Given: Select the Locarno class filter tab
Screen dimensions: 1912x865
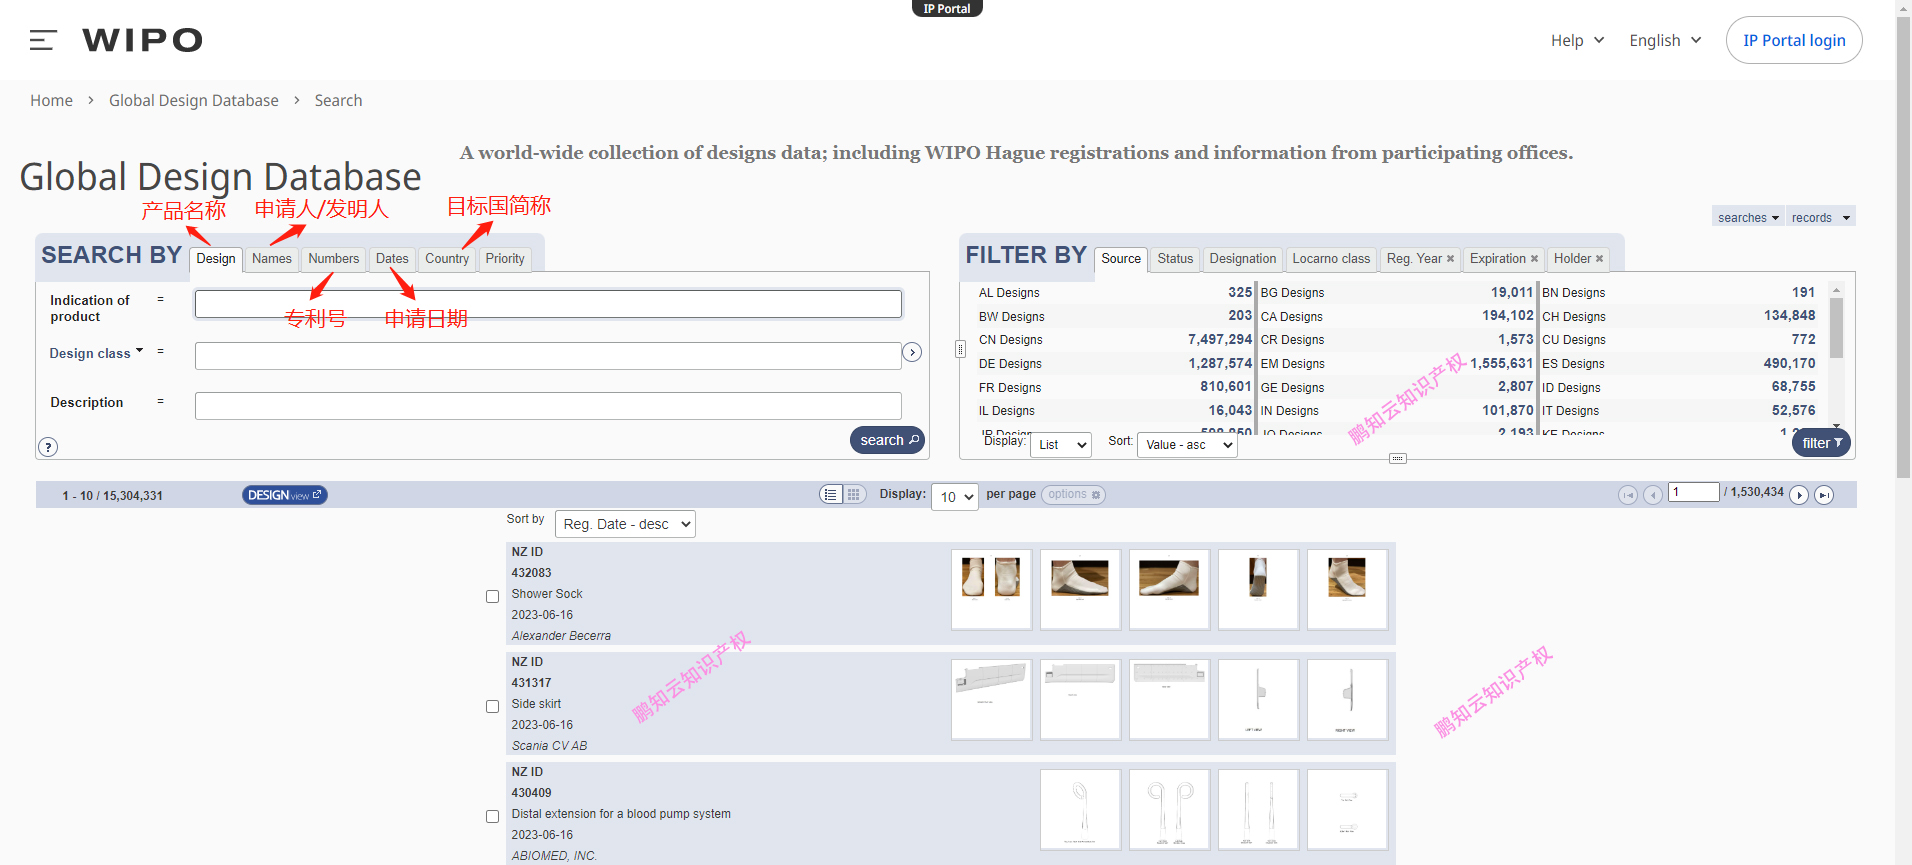Looking at the screenshot, I should 1330,259.
